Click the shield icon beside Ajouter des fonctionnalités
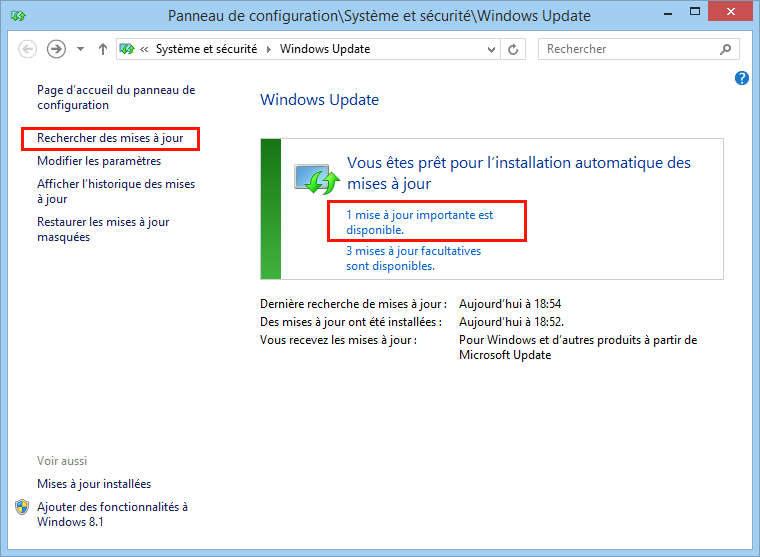The width and height of the screenshot is (760, 557). [x=22, y=507]
